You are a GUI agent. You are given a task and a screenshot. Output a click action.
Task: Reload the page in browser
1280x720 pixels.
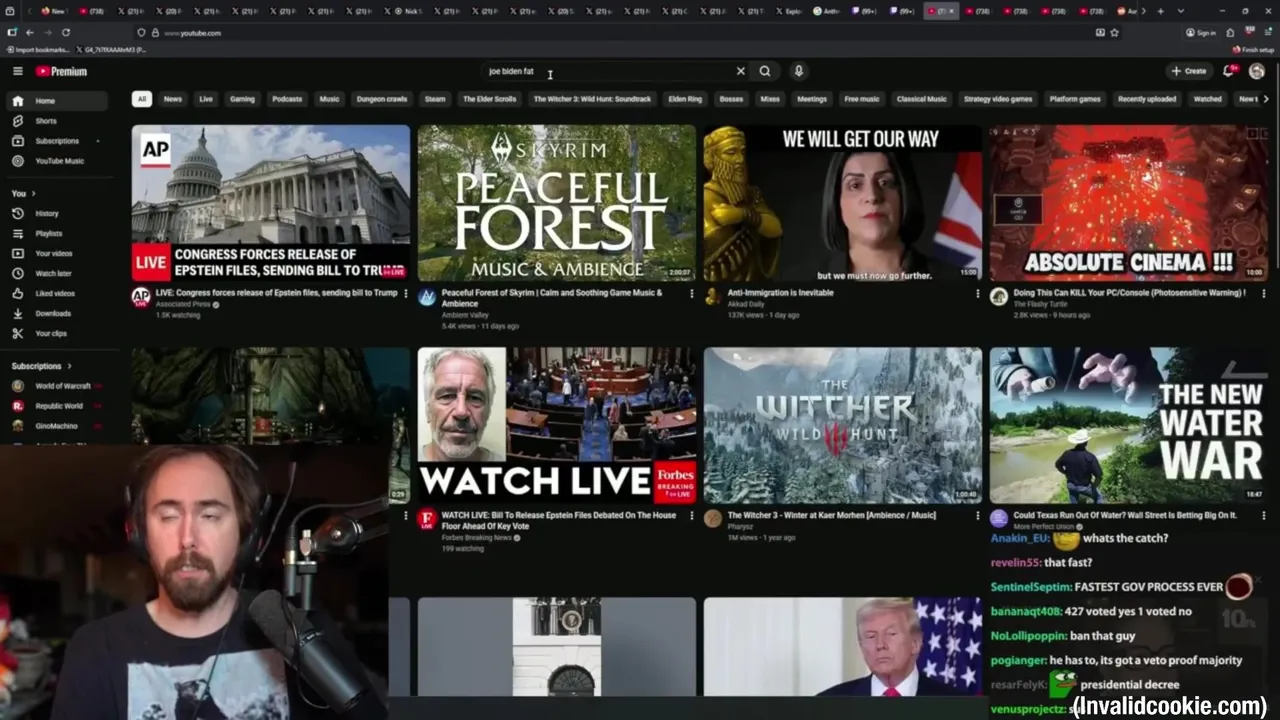(66, 33)
